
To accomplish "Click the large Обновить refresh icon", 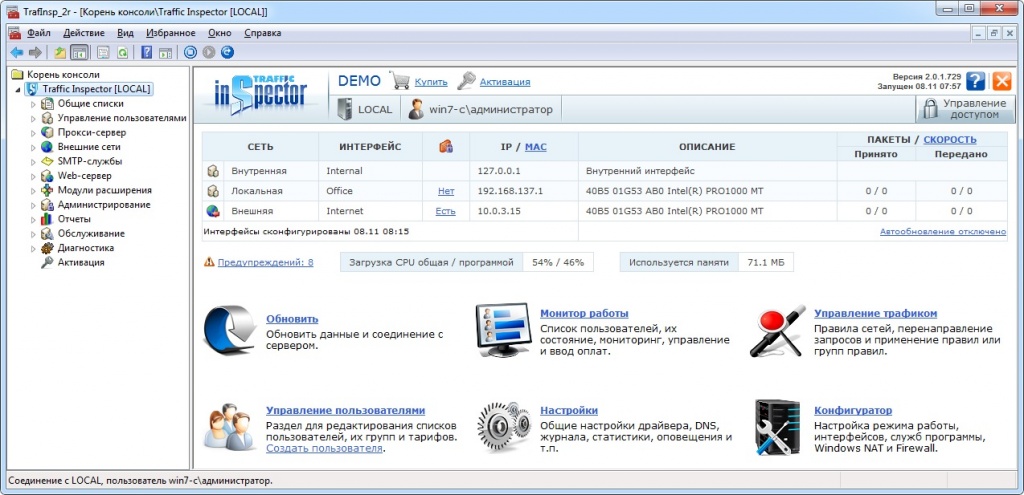I will [x=229, y=330].
